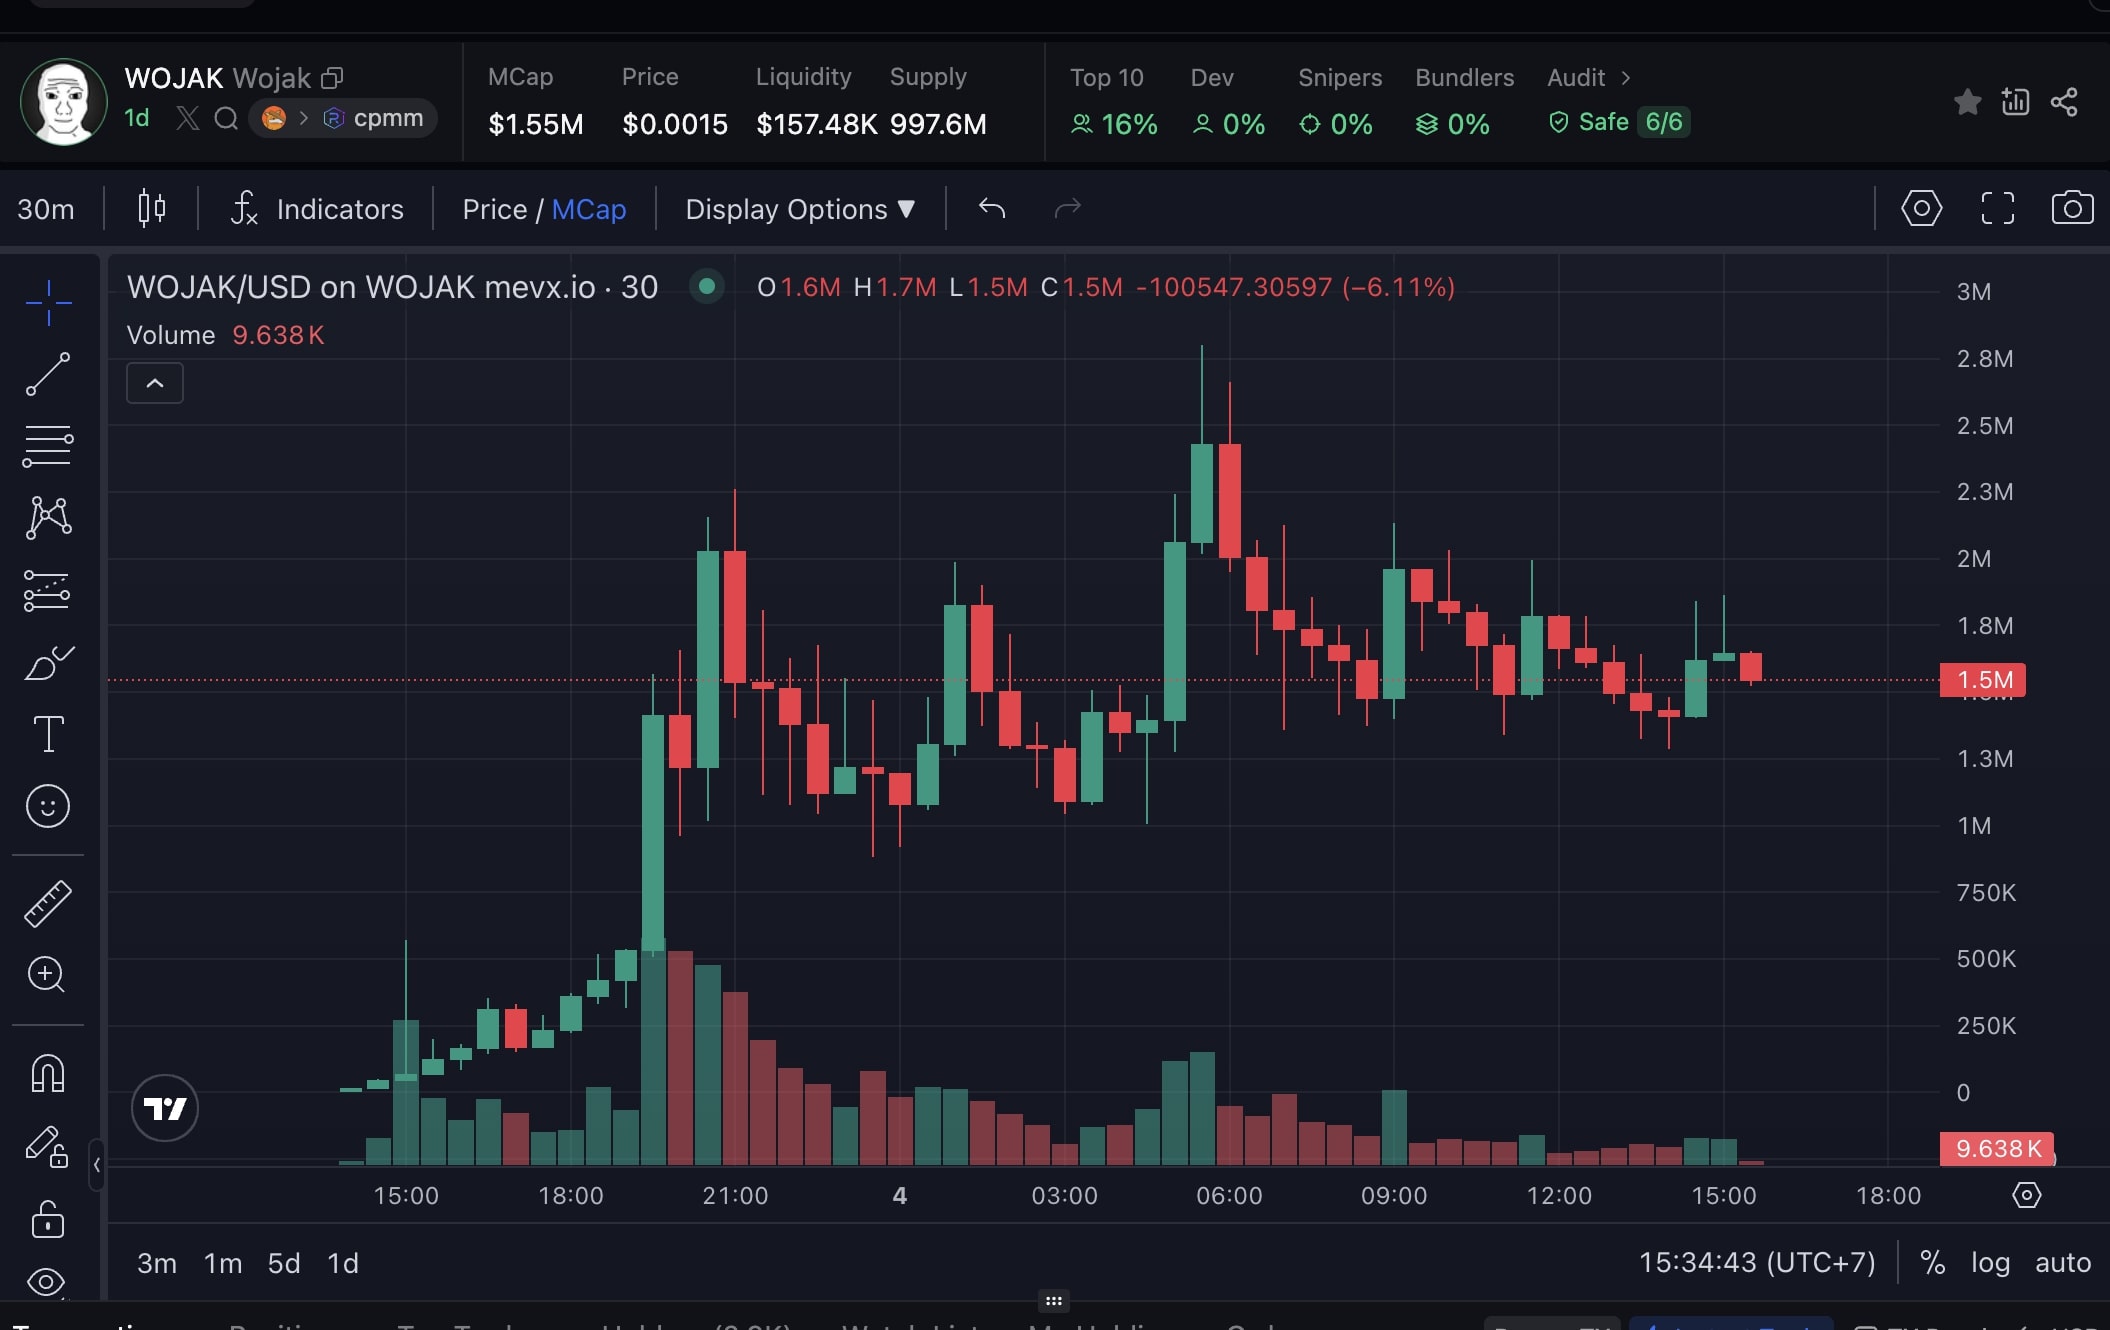Screen dimensions: 2110x1330
Task: Search the token with the magnifier icon
Action: (226, 118)
